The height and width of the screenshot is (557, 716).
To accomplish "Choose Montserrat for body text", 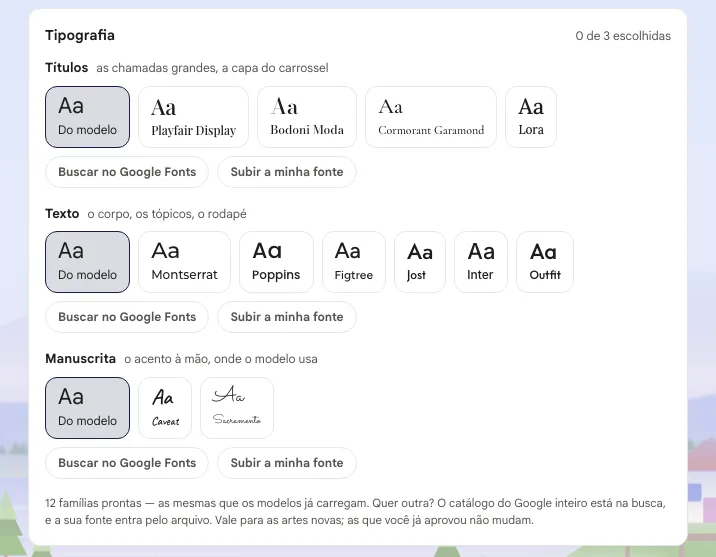I will [184, 262].
